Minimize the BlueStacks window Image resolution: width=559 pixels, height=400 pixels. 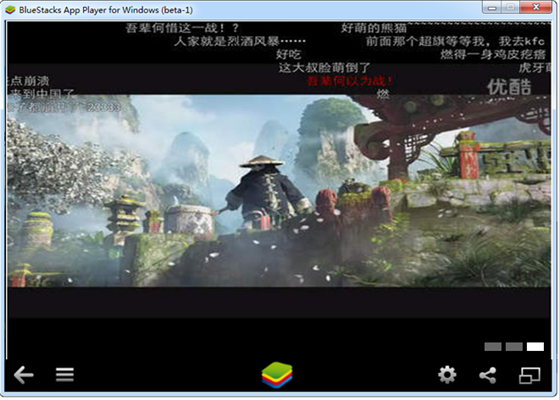pyautogui.click(x=492, y=7)
